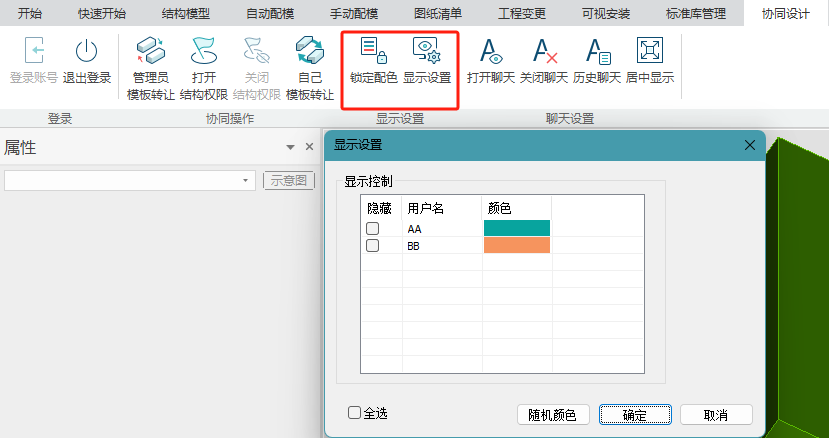
Task: Click 居中显示 icon
Action: click(x=650, y=51)
